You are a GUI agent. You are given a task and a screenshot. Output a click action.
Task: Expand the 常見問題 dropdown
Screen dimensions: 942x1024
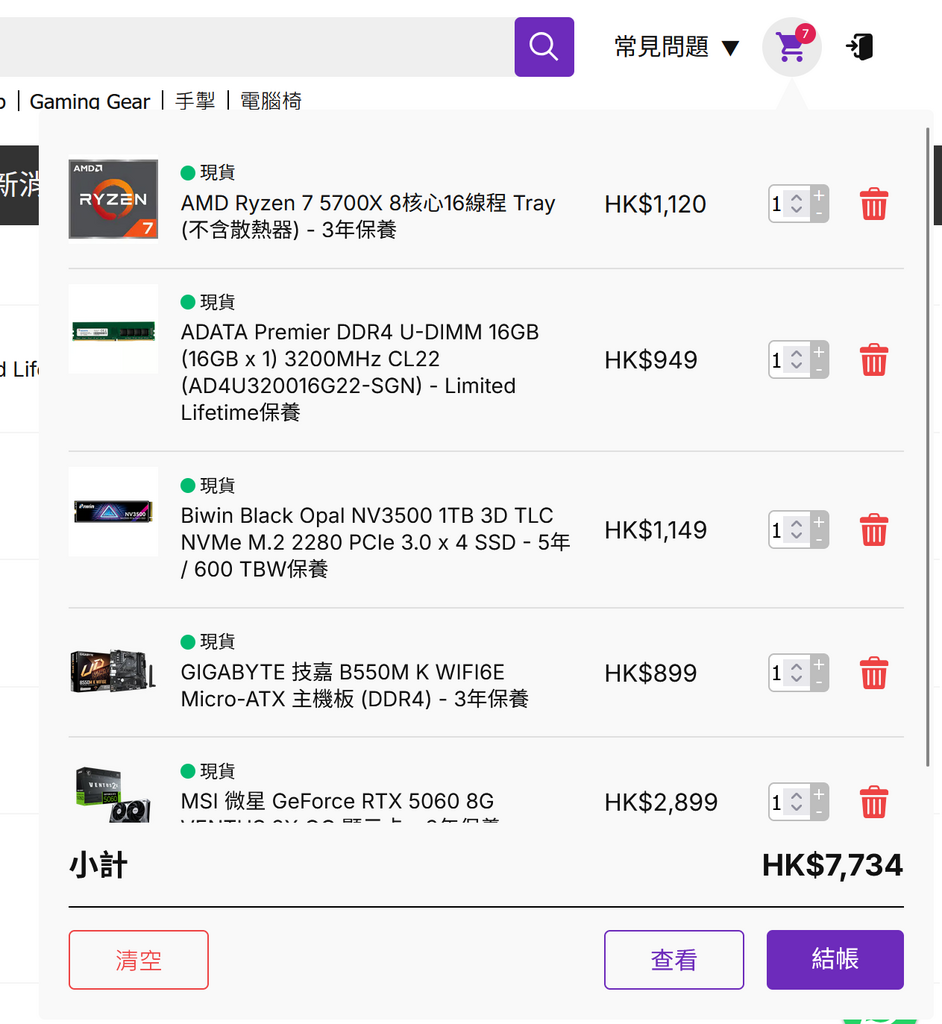(676, 47)
